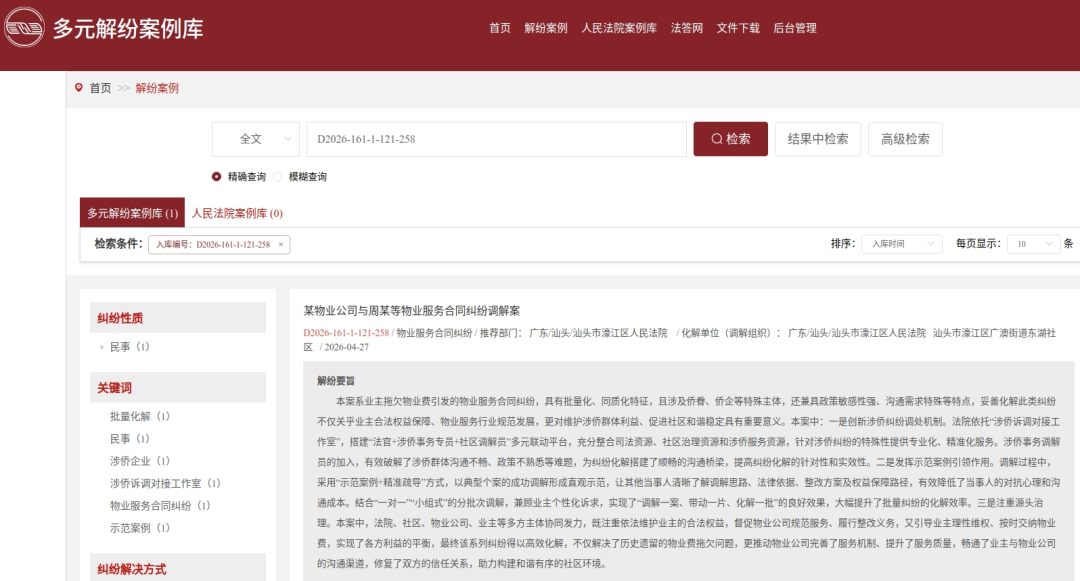Filter by keyword 涉侨企业 (1)
This screenshot has height=581, width=1080.
pyautogui.click(x=140, y=461)
